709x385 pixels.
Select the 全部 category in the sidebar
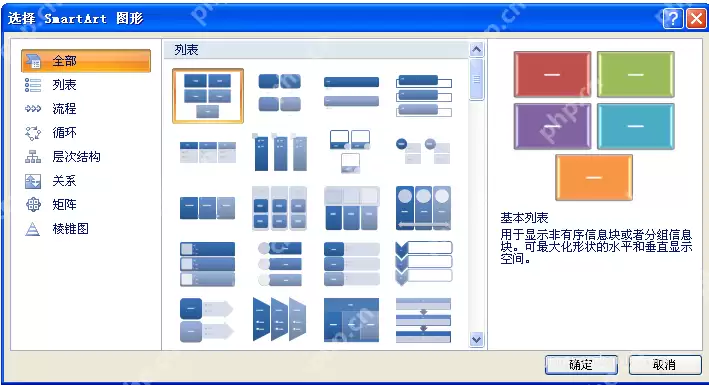point(85,61)
